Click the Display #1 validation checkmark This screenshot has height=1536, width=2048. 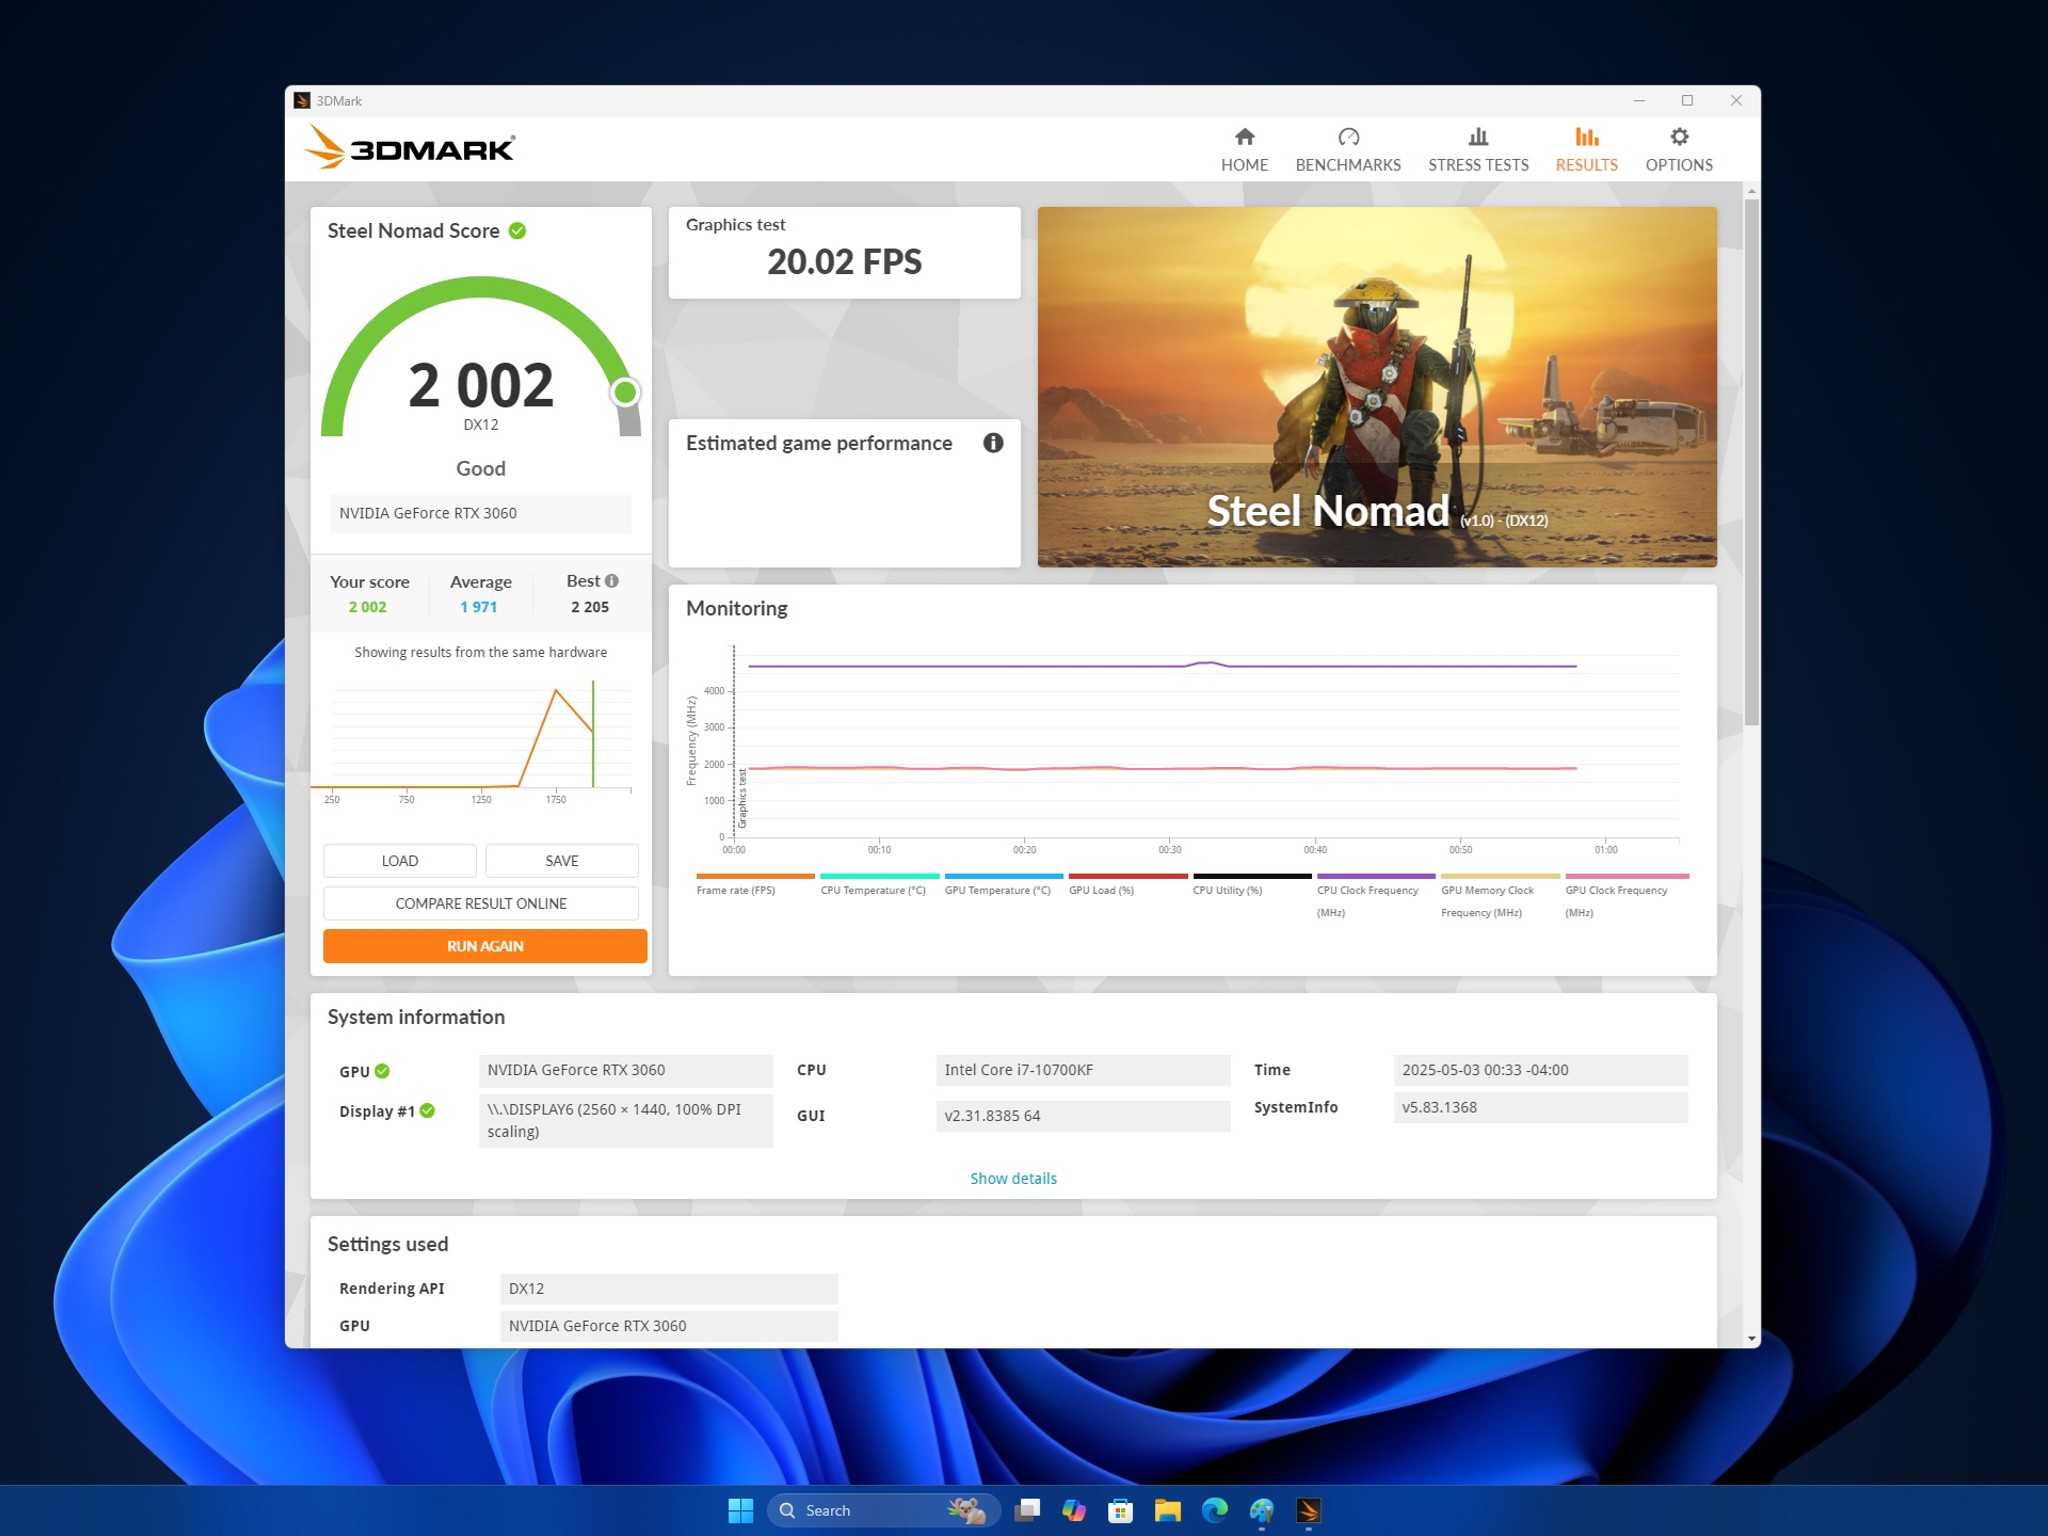pos(427,1111)
